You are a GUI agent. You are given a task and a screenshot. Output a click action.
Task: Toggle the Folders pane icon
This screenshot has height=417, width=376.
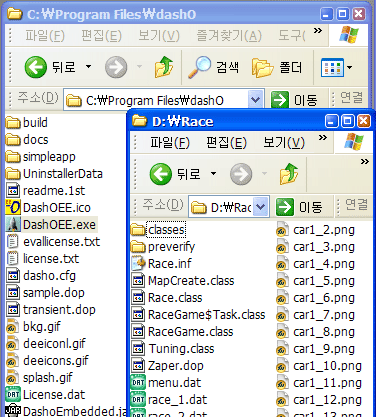(x=262, y=68)
